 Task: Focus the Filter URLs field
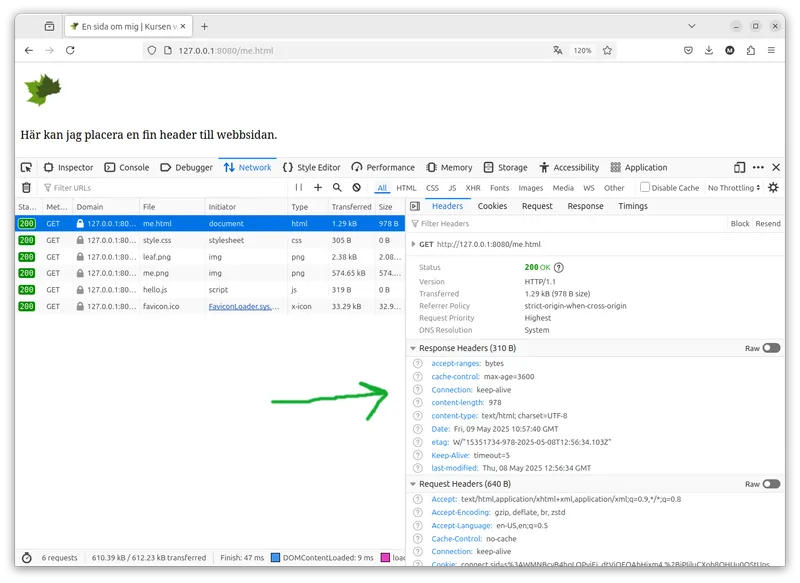coord(163,188)
